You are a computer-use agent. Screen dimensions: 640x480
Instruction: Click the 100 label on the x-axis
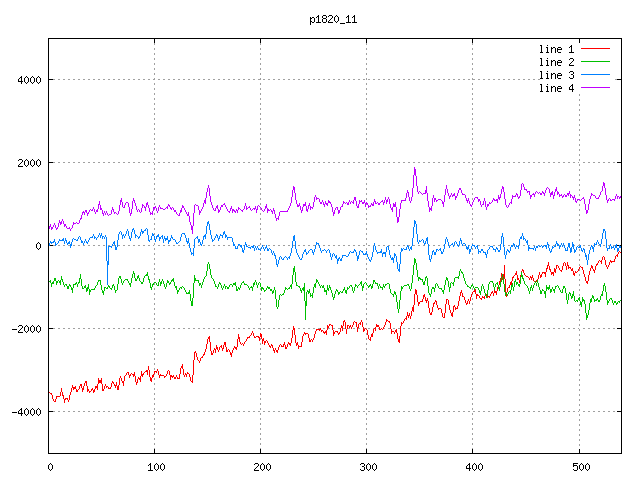pos(155,465)
